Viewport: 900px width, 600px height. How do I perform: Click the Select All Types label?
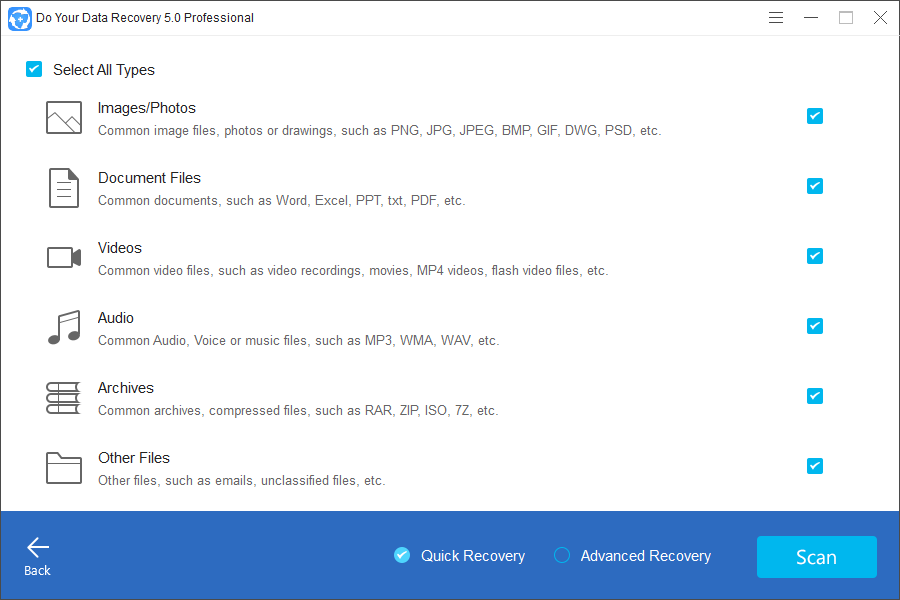pyautogui.click(x=104, y=70)
